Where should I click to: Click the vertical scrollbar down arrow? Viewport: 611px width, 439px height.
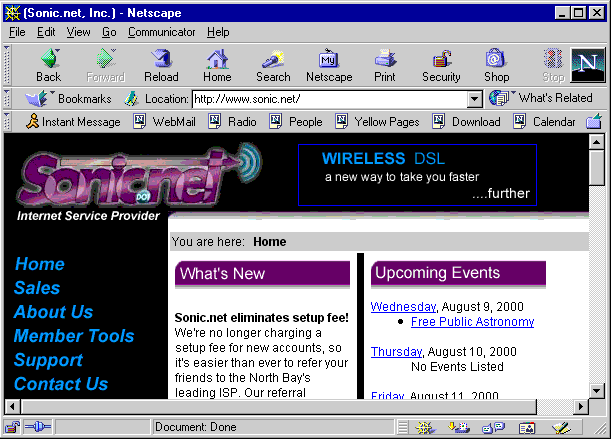(597, 390)
